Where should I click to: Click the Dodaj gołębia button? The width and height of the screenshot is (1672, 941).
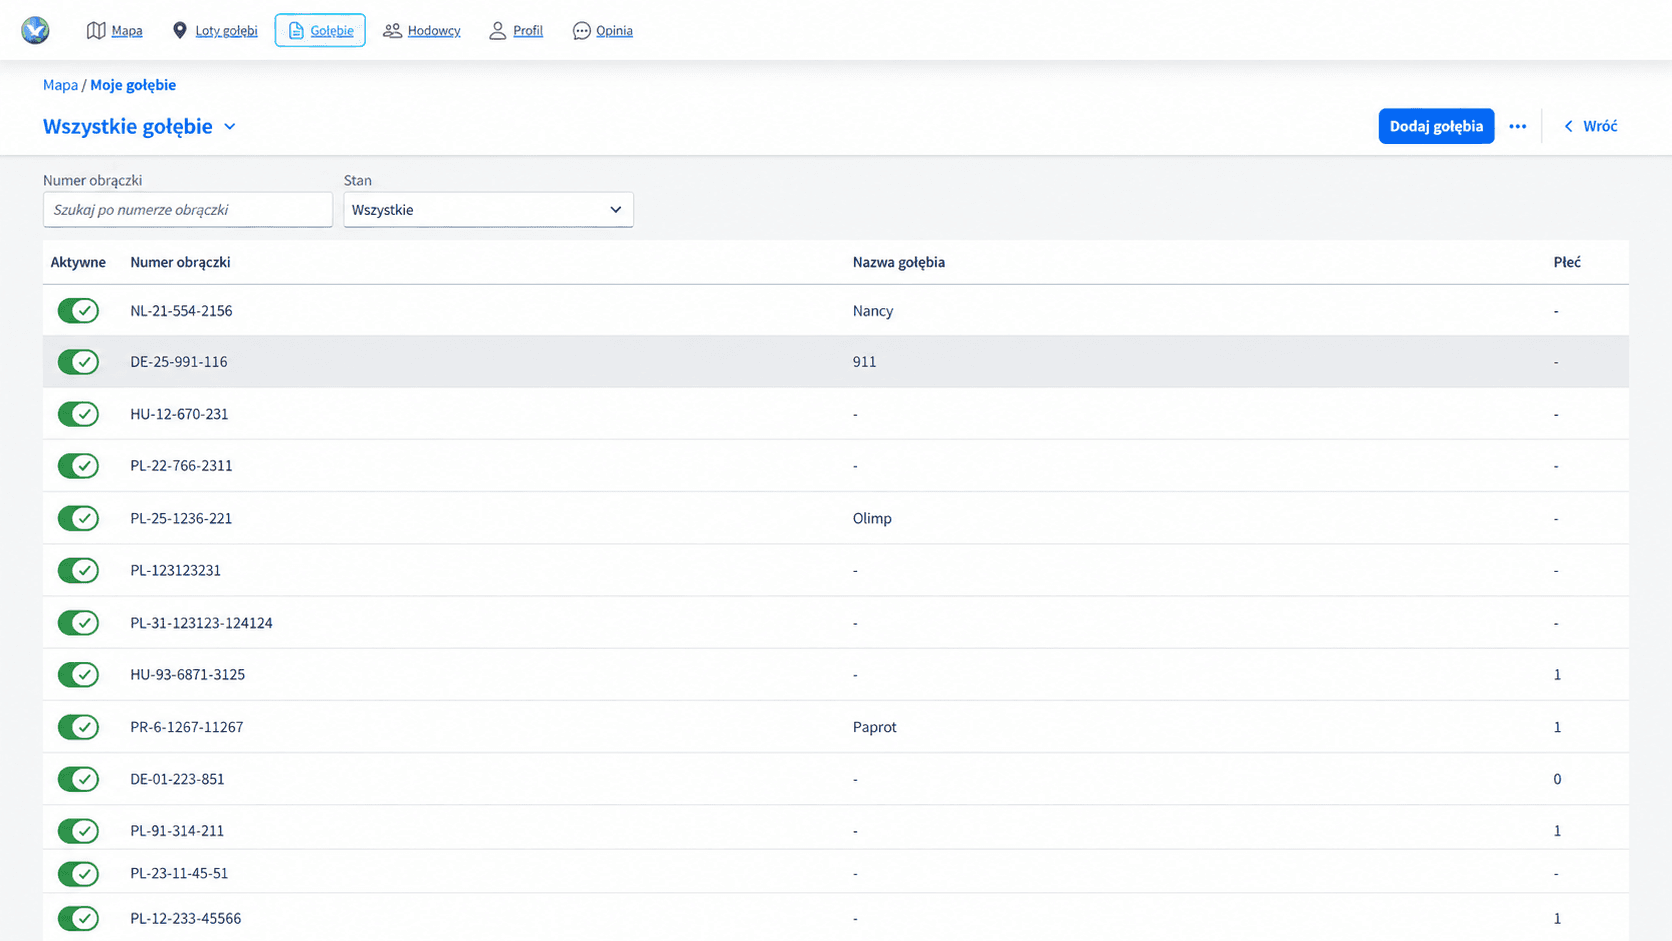[x=1436, y=126]
